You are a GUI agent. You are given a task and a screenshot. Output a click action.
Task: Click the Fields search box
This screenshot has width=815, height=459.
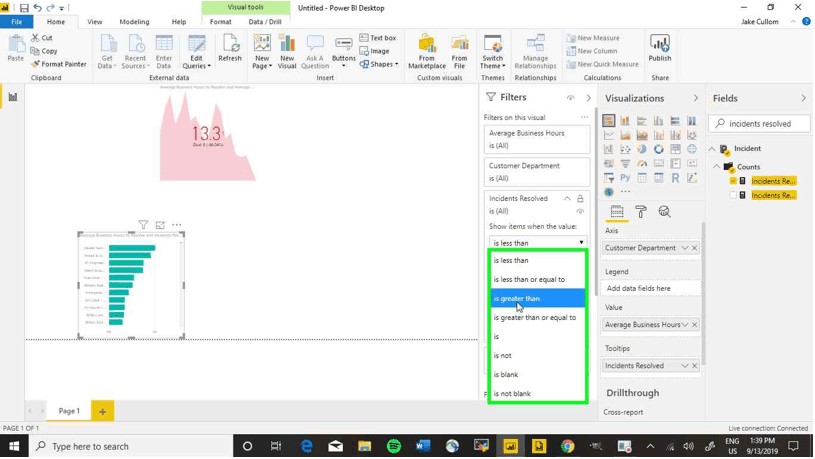click(759, 124)
